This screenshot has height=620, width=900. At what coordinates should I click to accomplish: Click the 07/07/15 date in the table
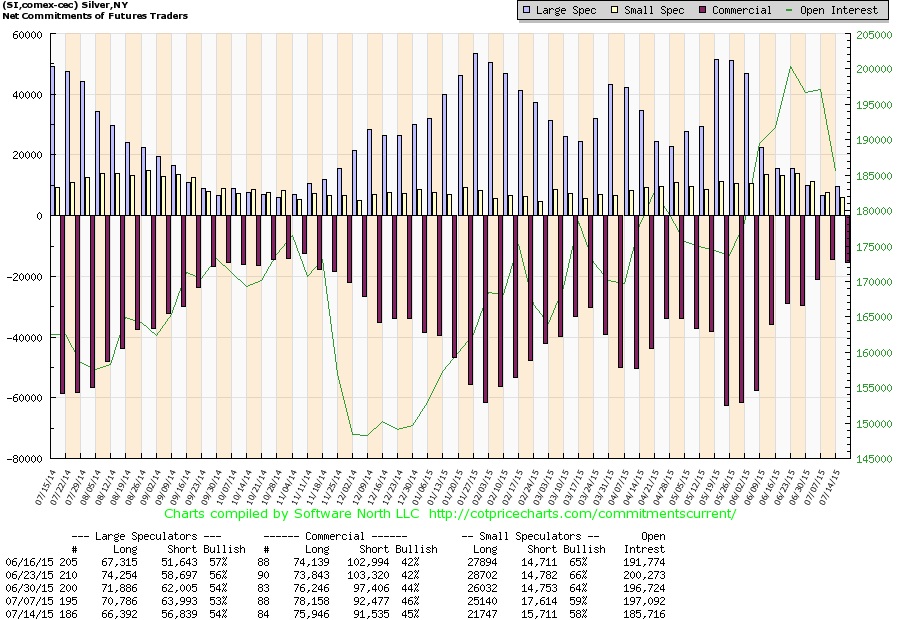coord(30,602)
